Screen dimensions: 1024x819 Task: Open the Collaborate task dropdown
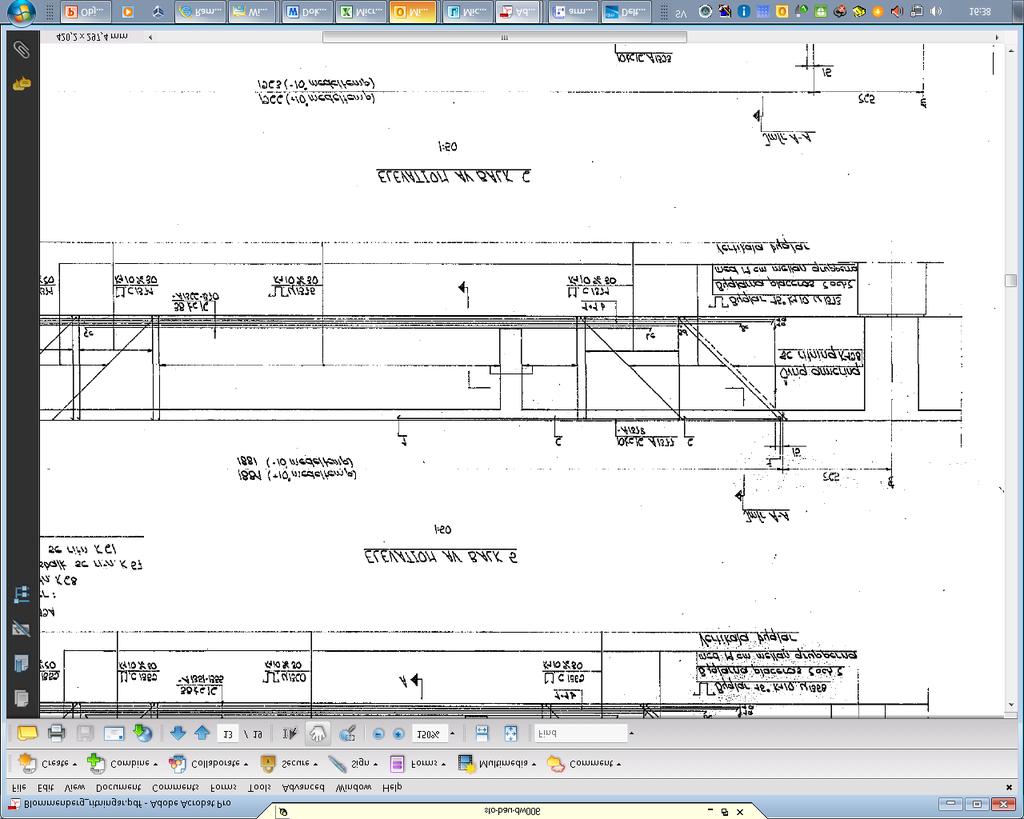[208, 763]
